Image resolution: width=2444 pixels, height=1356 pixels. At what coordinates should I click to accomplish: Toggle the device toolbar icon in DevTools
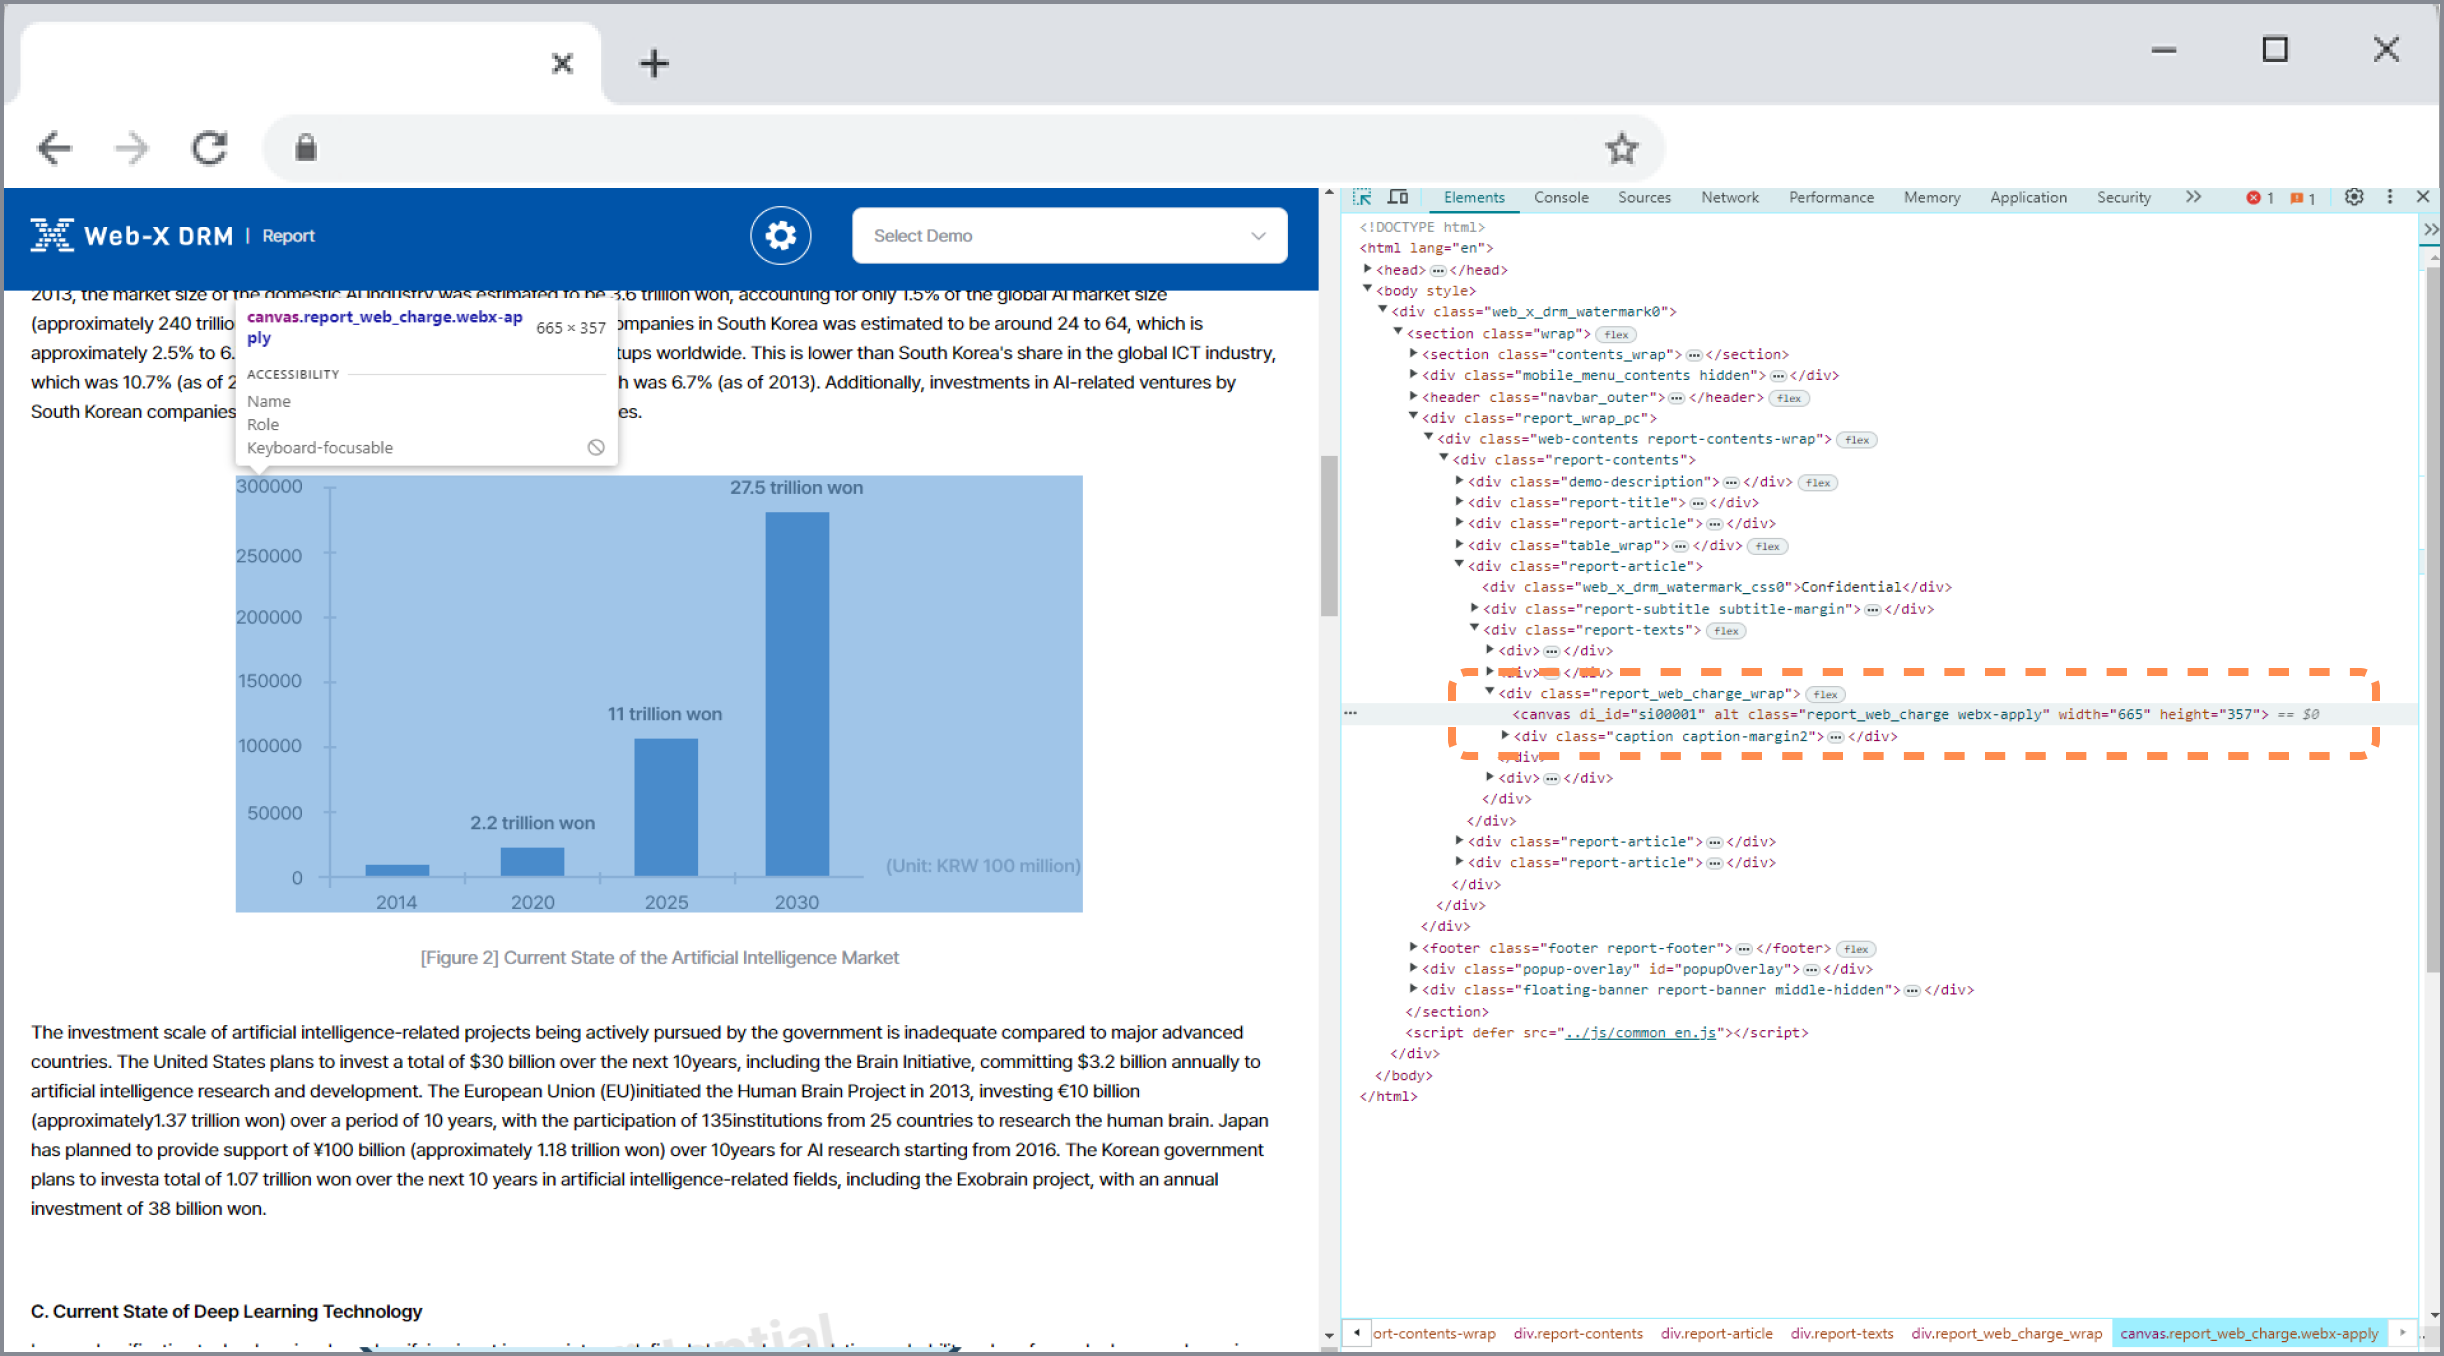[x=1398, y=198]
